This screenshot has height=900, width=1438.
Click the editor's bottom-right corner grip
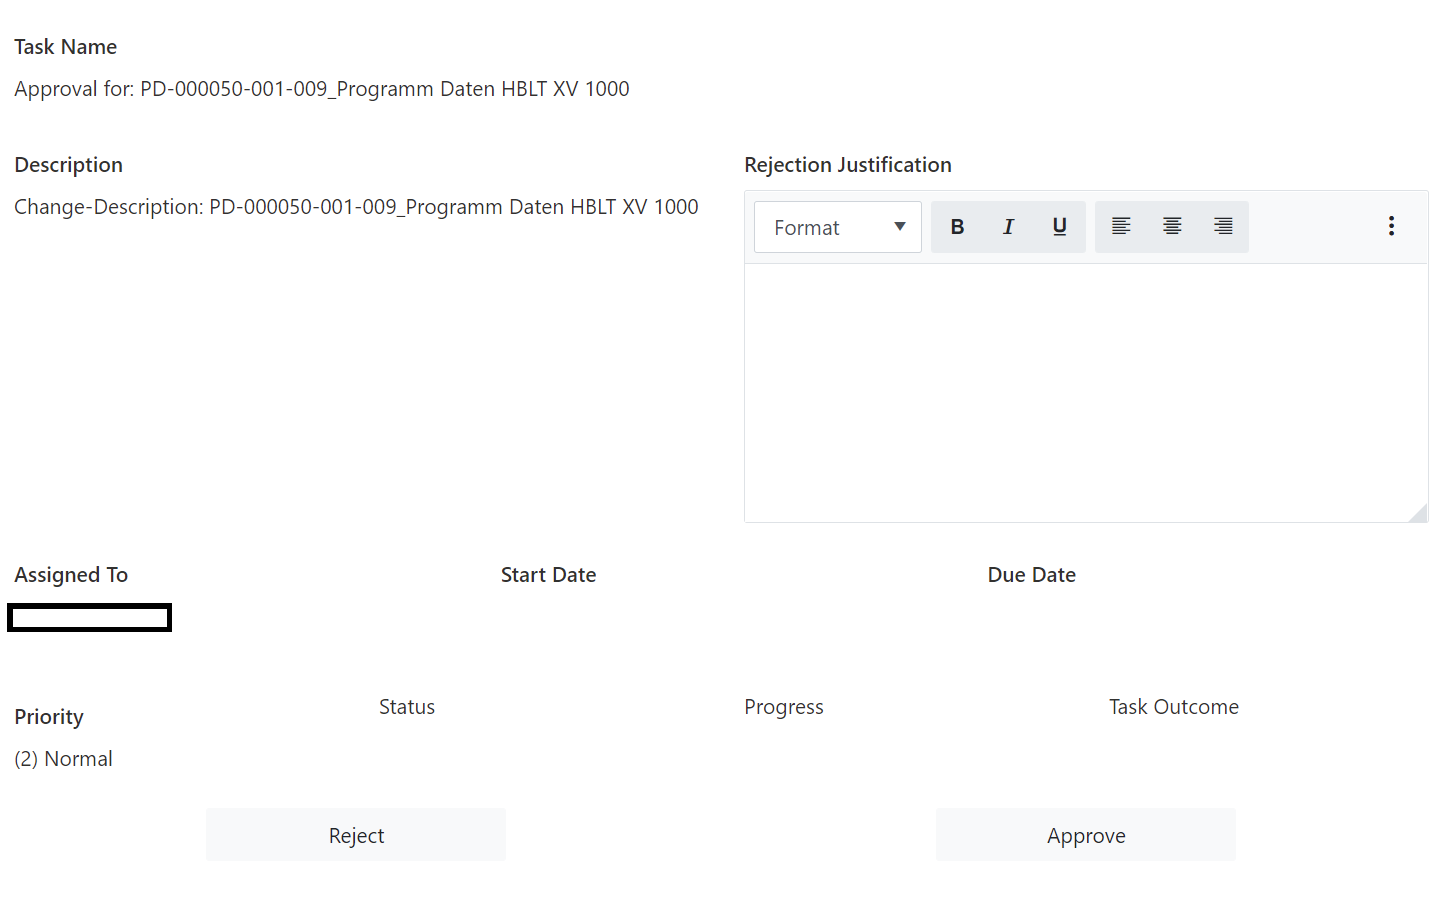point(1418,513)
